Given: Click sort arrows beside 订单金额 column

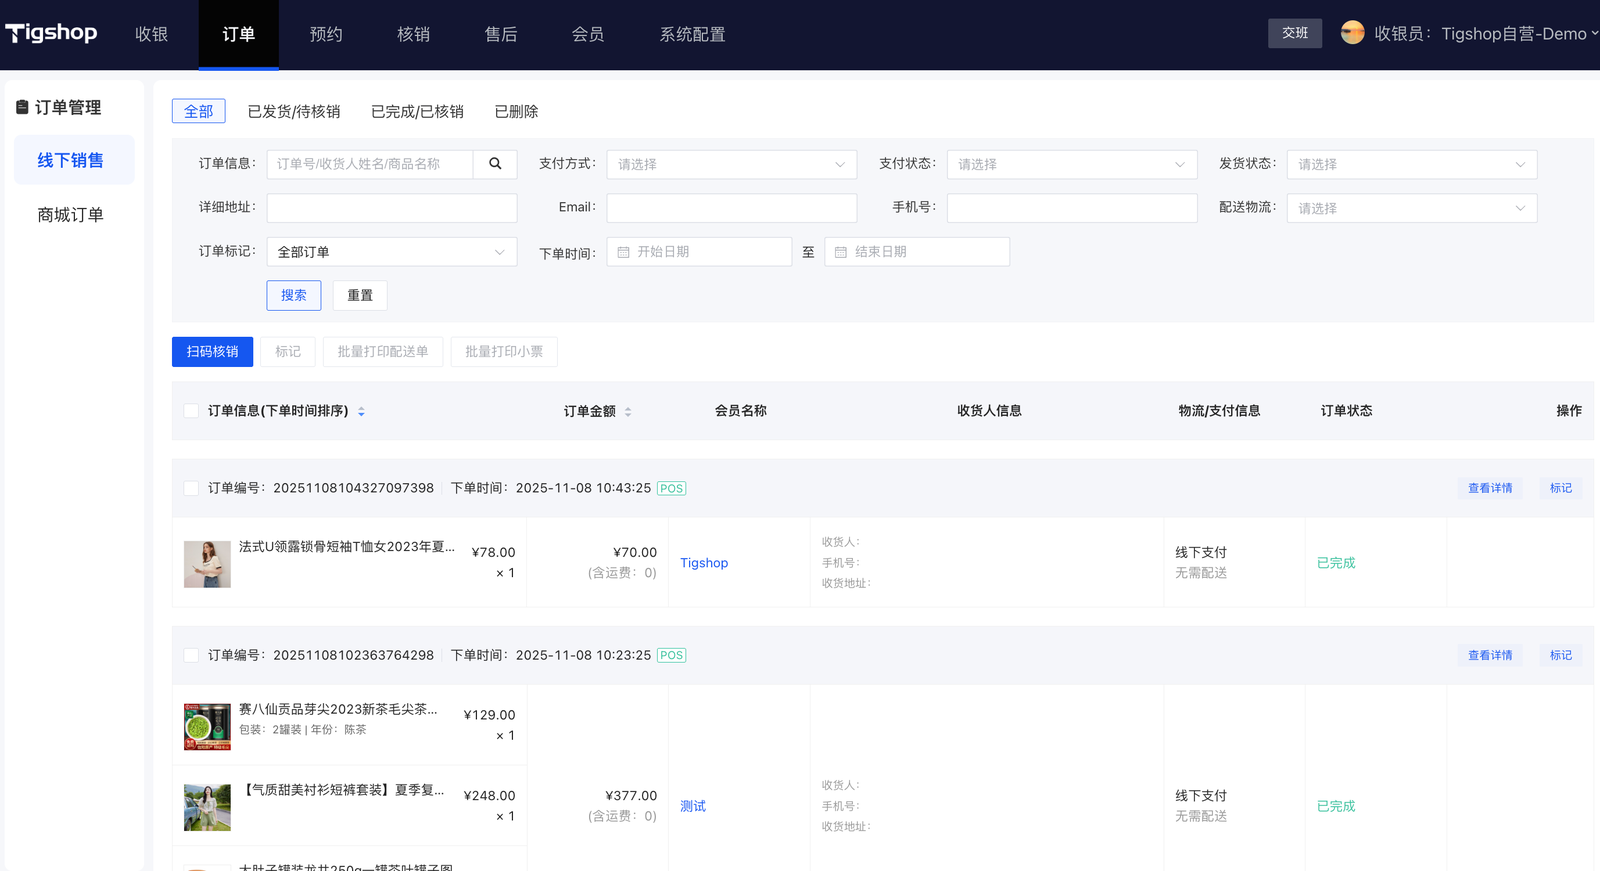Looking at the screenshot, I should click(x=628, y=411).
